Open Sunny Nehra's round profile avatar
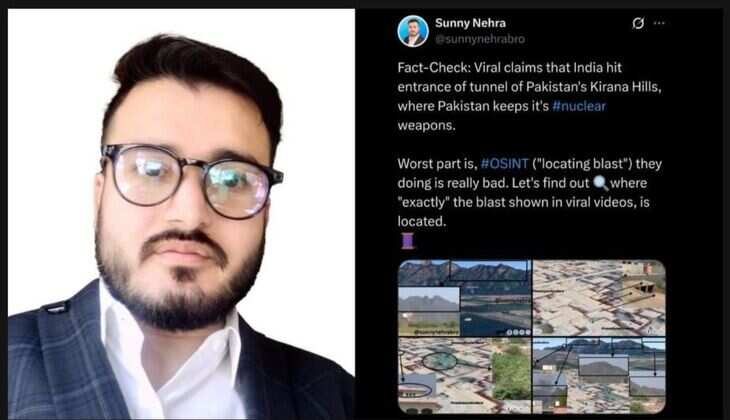 tap(412, 31)
